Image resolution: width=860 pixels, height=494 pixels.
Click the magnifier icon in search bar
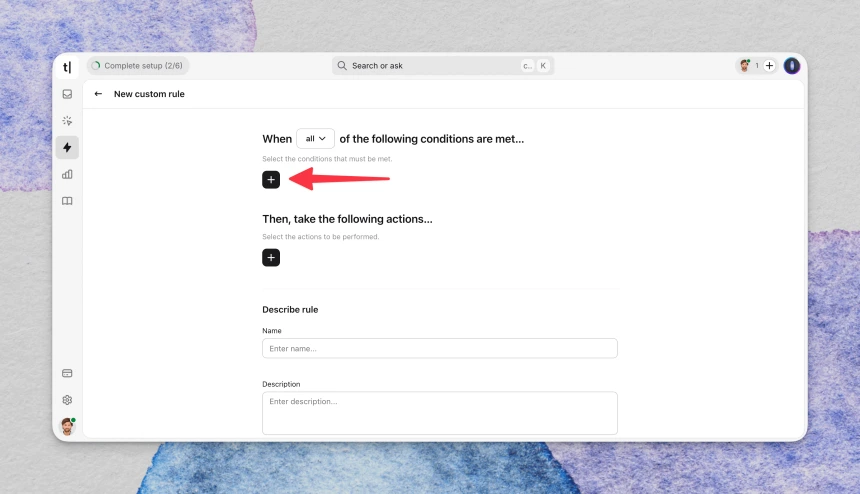click(342, 66)
